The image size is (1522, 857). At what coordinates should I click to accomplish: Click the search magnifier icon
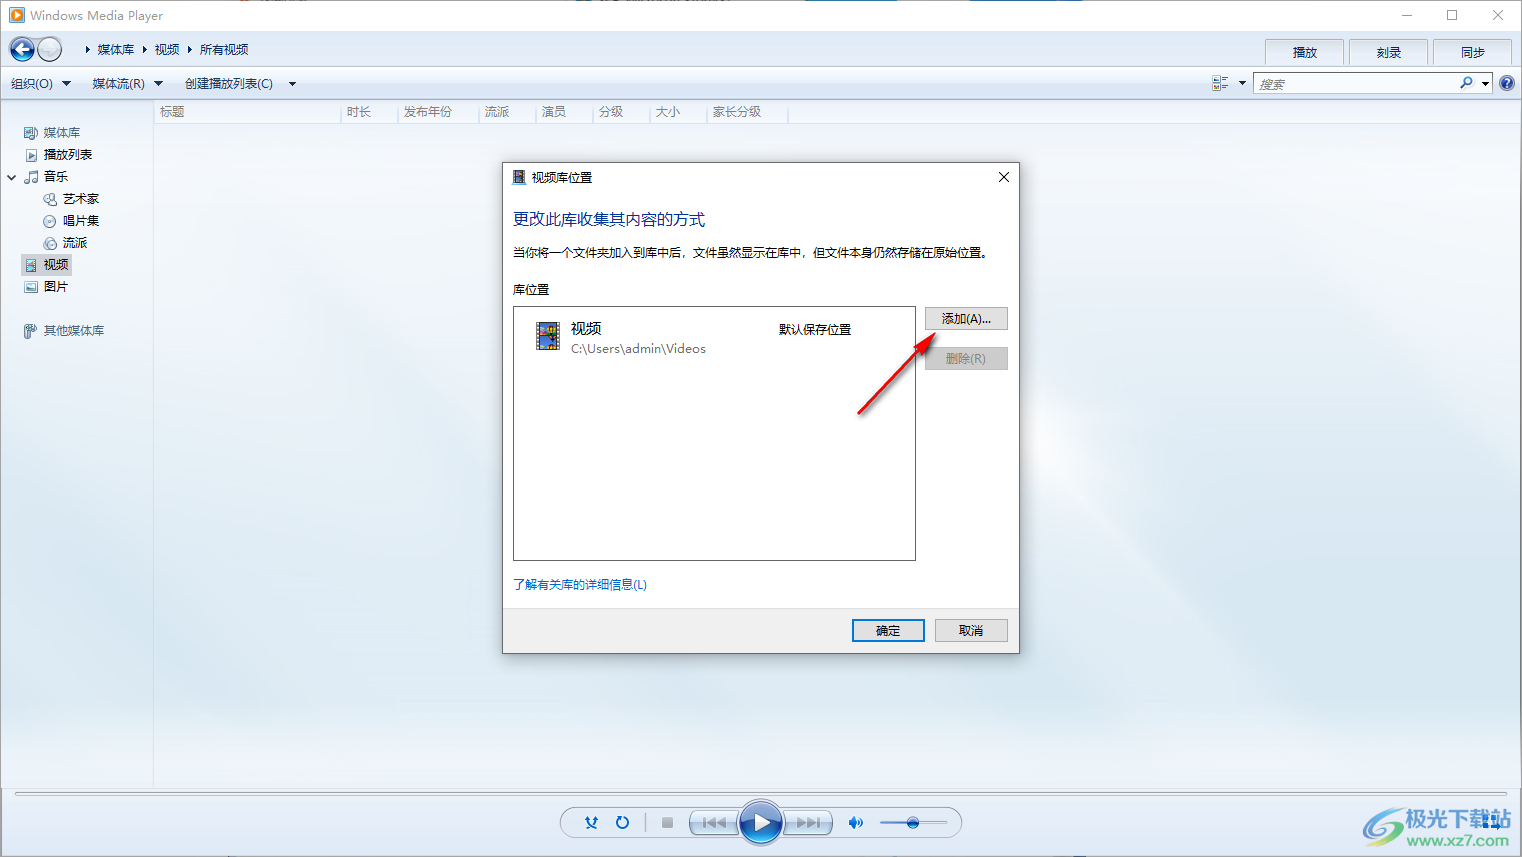1466,83
